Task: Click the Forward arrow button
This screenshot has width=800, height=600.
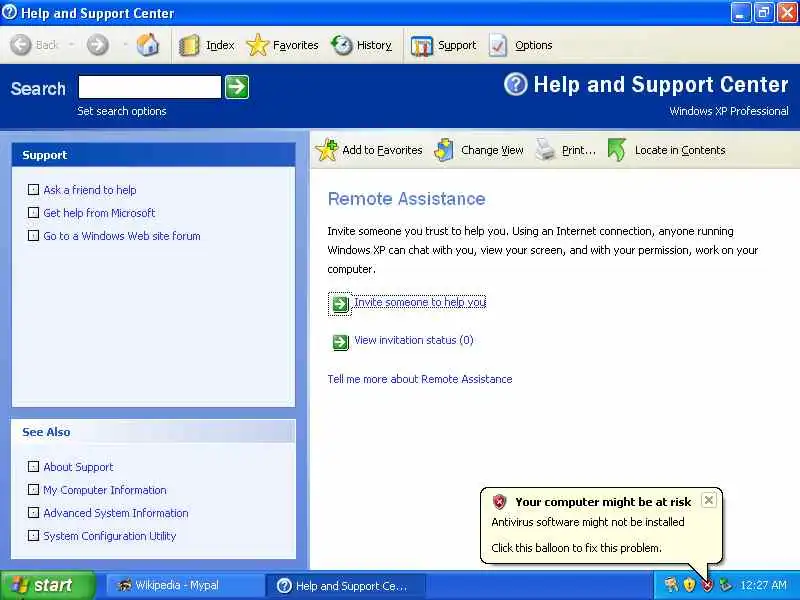Action: point(97,45)
